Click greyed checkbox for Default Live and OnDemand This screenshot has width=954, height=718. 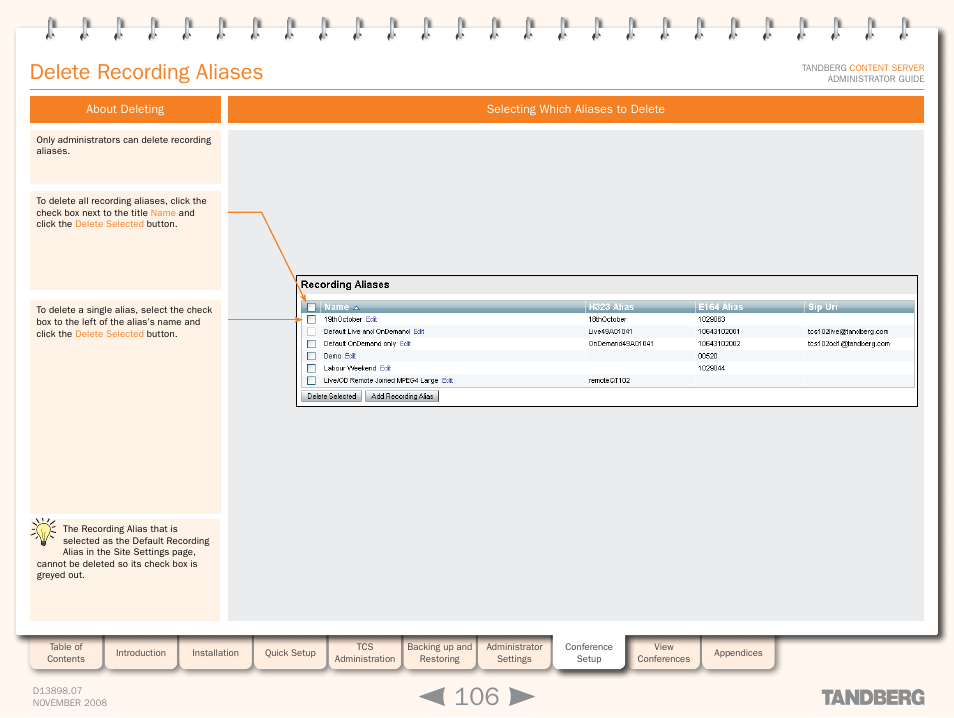click(x=312, y=332)
